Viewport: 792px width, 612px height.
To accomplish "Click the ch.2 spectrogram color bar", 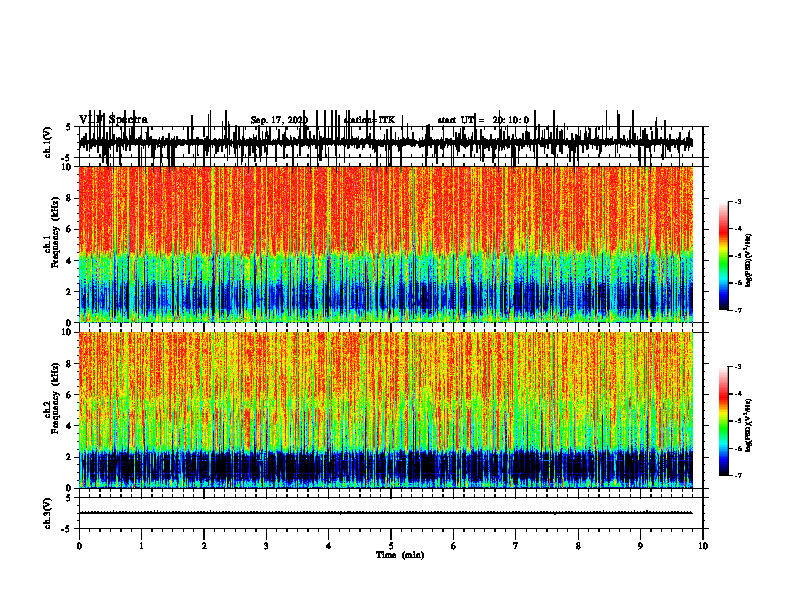I will (x=724, y=421).
